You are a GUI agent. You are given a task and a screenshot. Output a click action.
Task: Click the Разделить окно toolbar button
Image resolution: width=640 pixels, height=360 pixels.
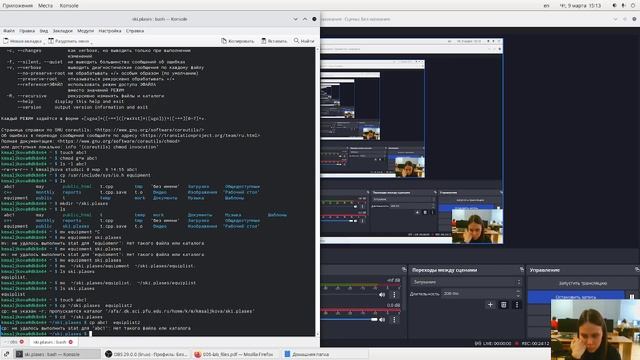pyautogui.click(x=69, y=41)
